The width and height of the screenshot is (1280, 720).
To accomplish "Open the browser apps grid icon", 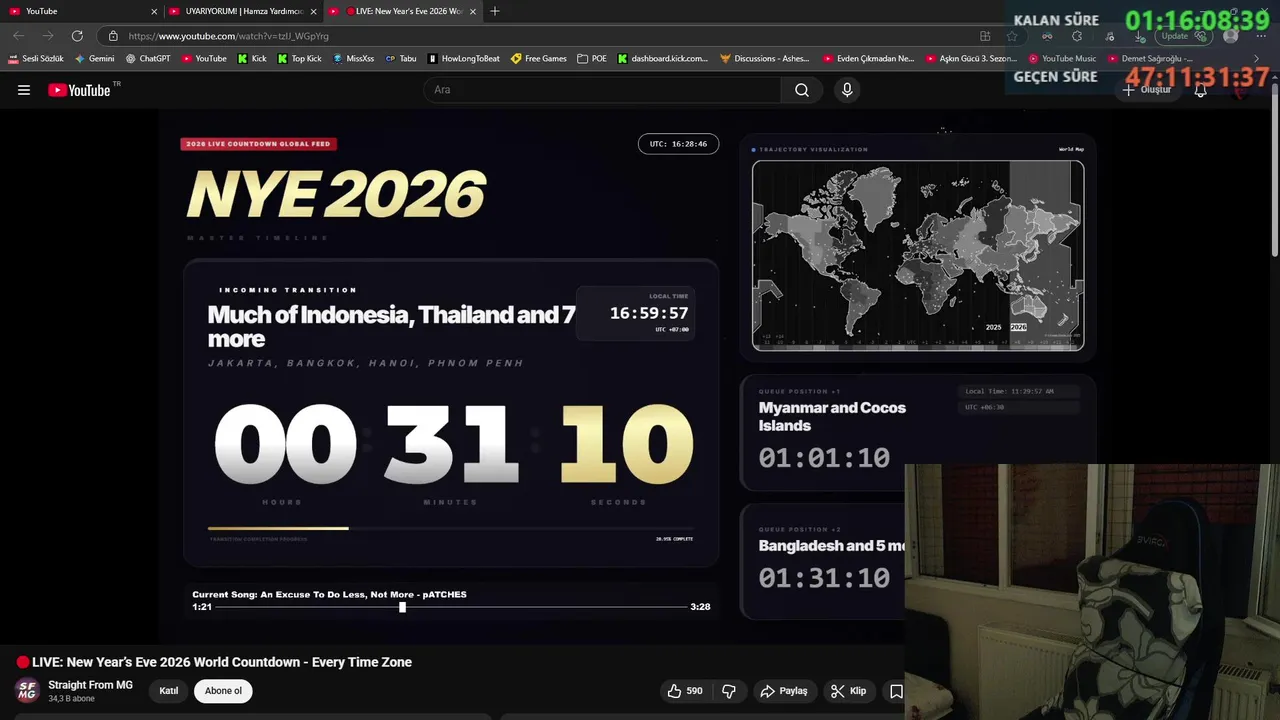I will 985,36.
